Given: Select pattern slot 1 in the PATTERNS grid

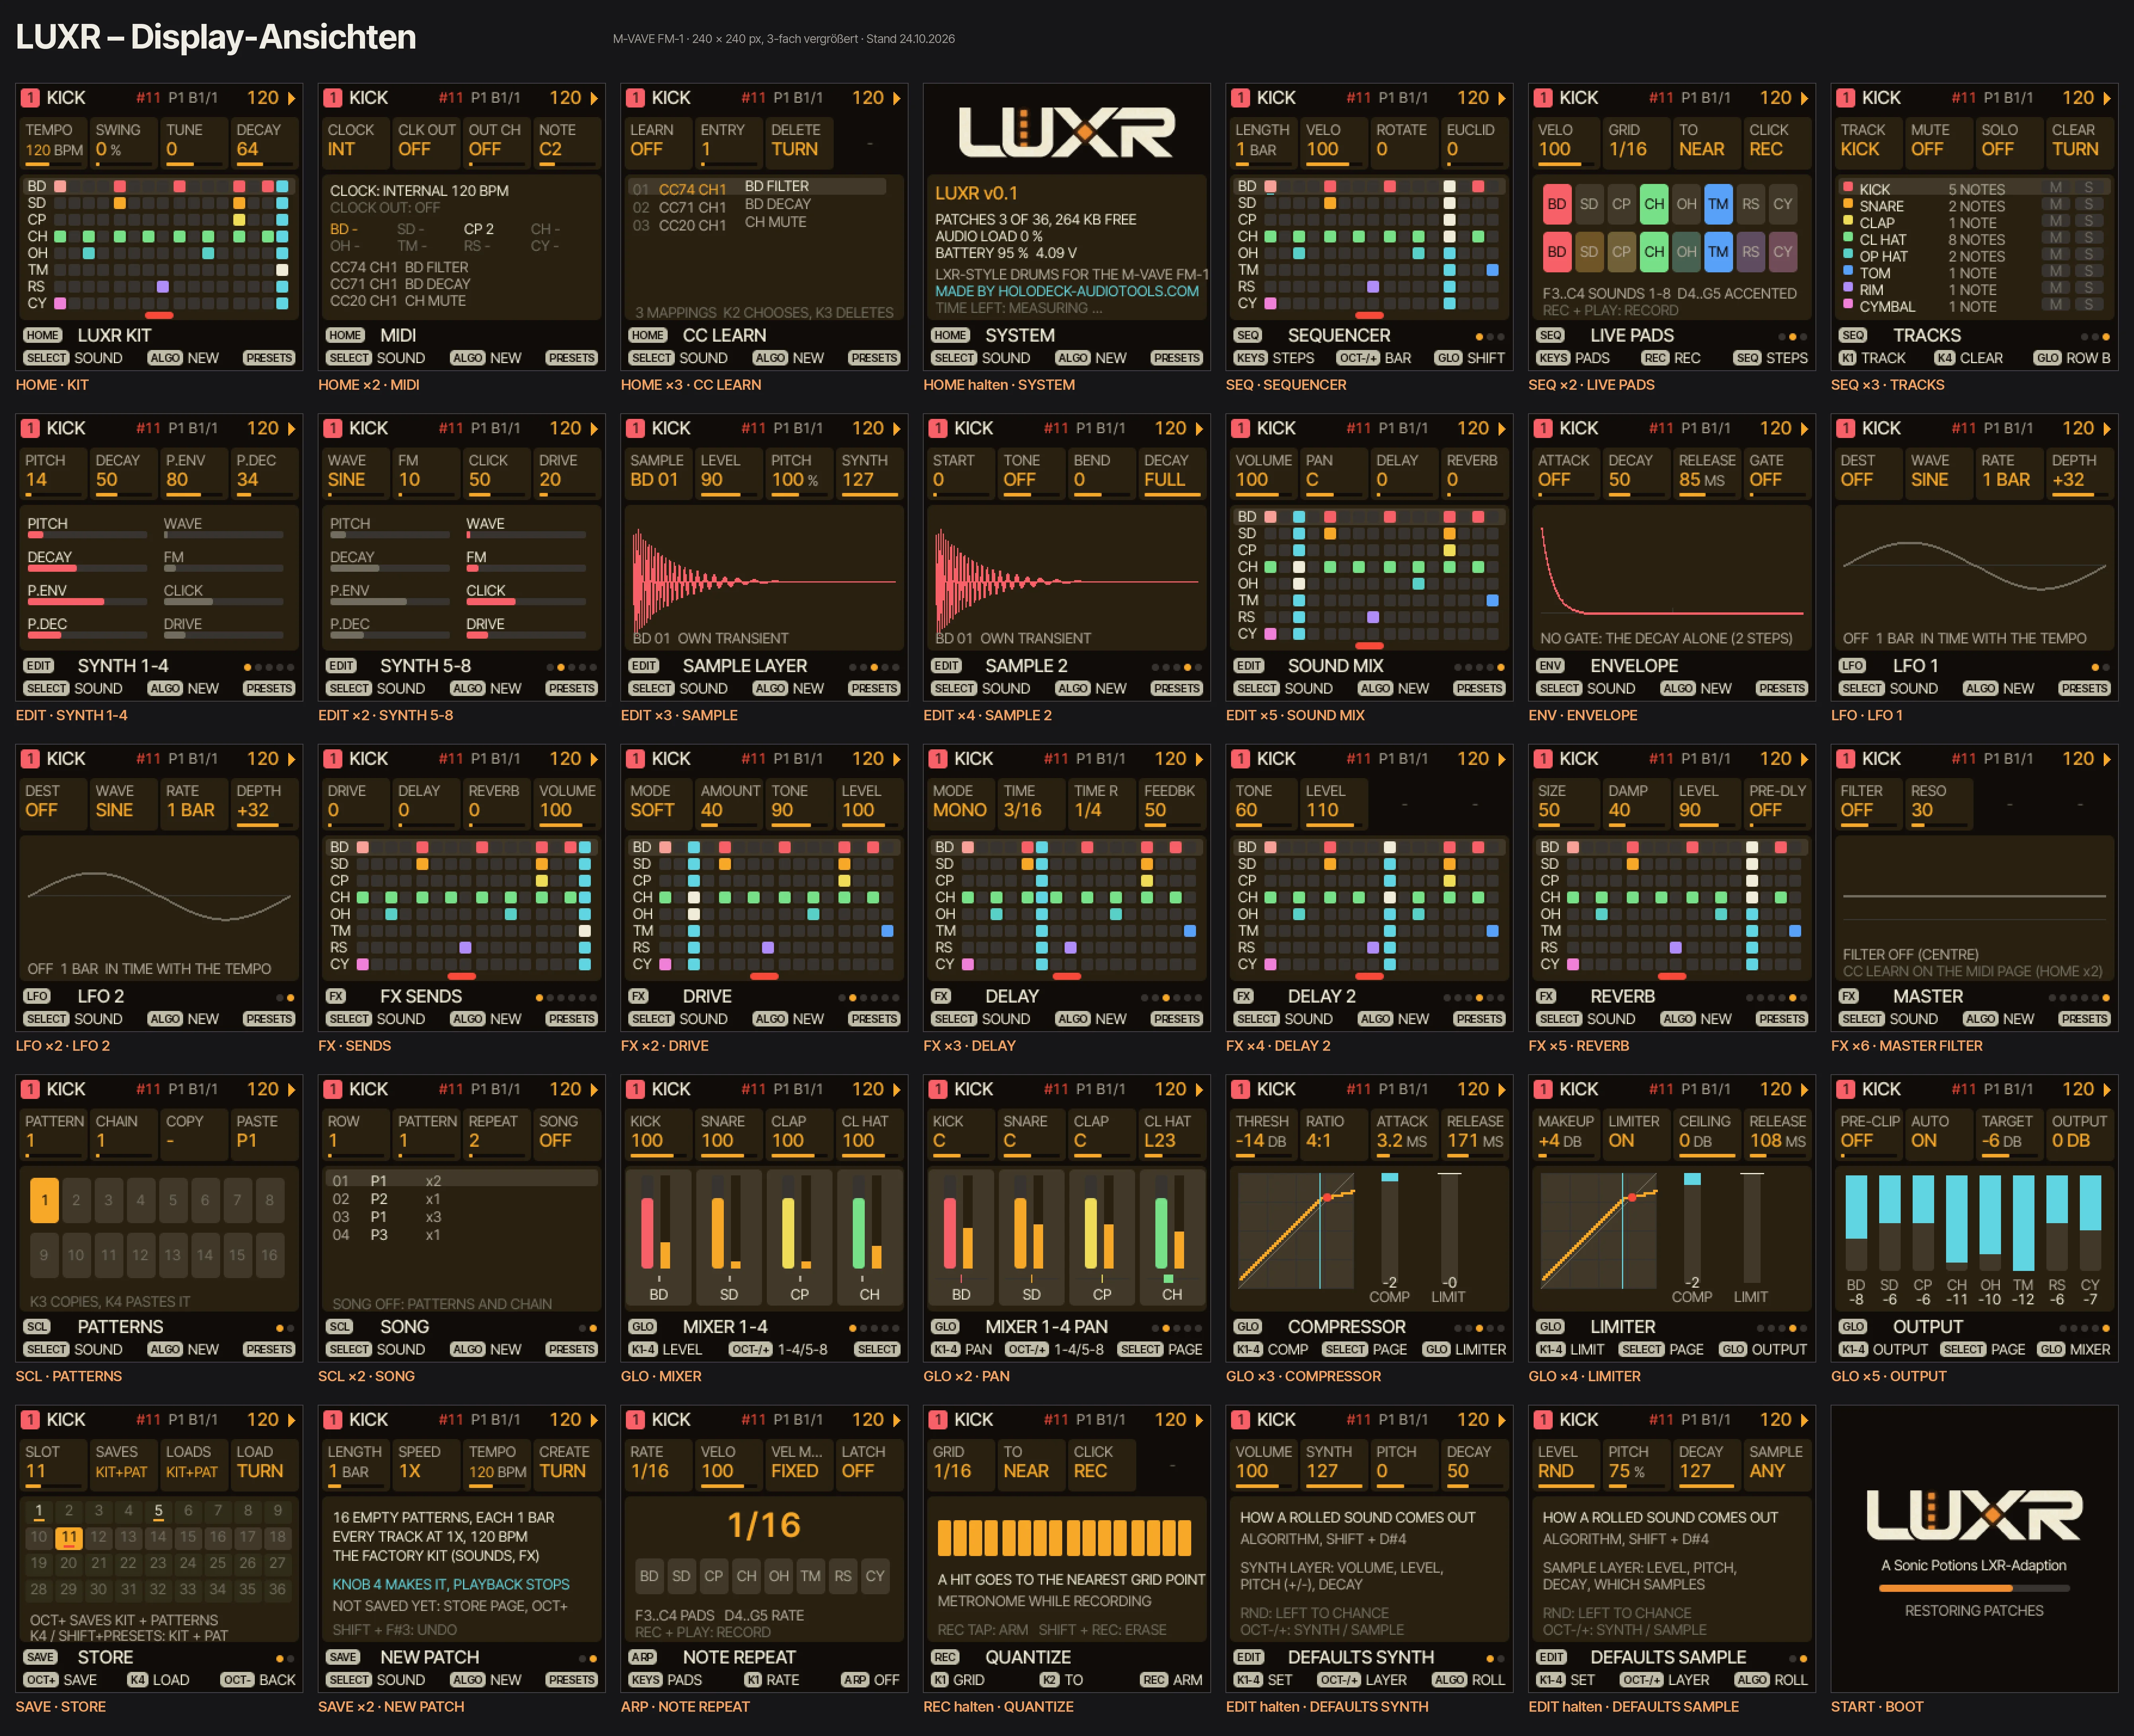Looking at the screenshot, I should pyautogui.click(x=44, y=1200).
